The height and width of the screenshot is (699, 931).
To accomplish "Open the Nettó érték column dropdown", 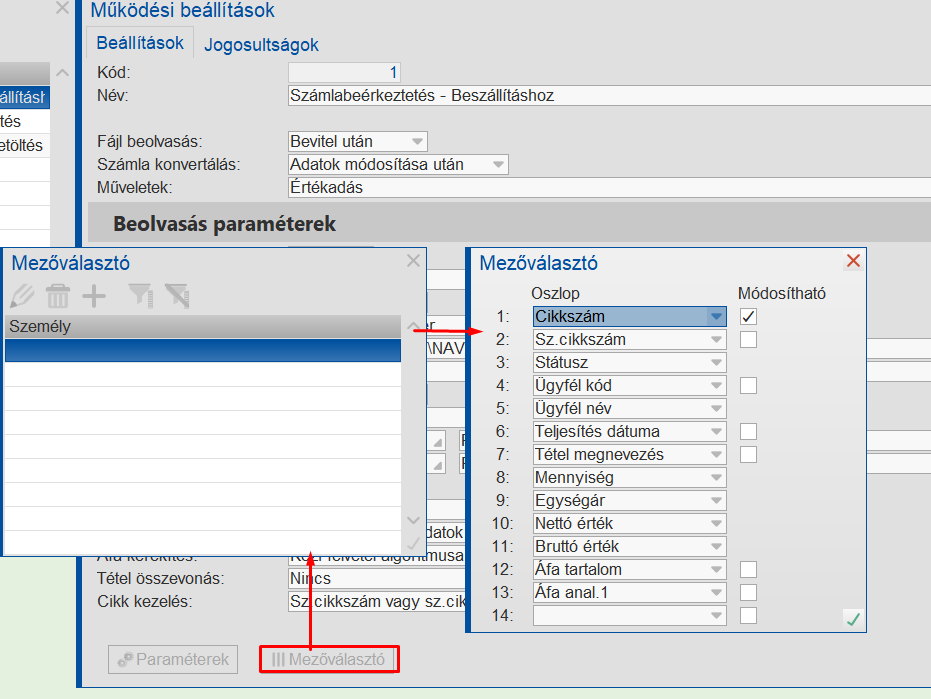I will [x=716, y=523].
